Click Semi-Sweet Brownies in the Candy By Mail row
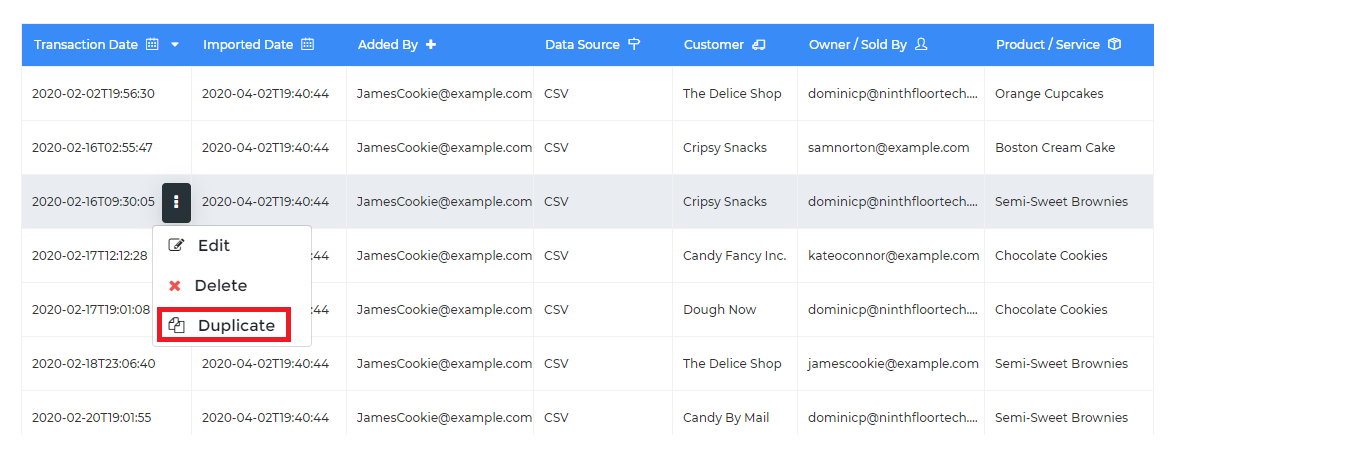 click(x=1061, y=418)
